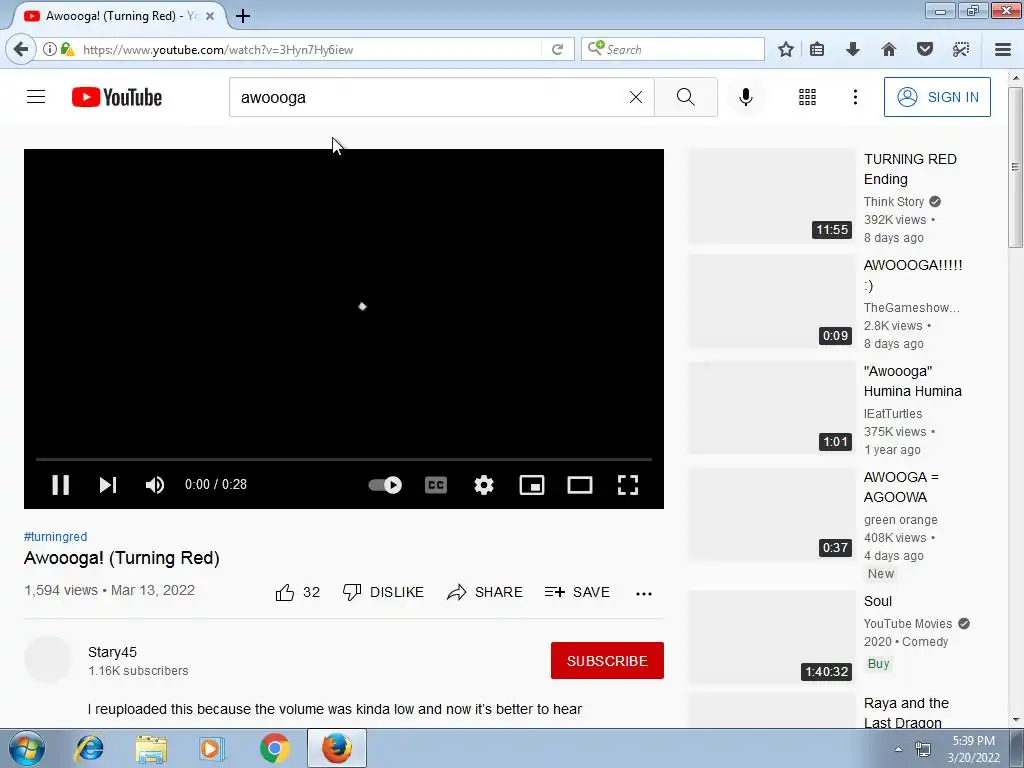Start voice search with the microphone
Viewport: 1024px width, 768px height.
[x=745, y=97]
